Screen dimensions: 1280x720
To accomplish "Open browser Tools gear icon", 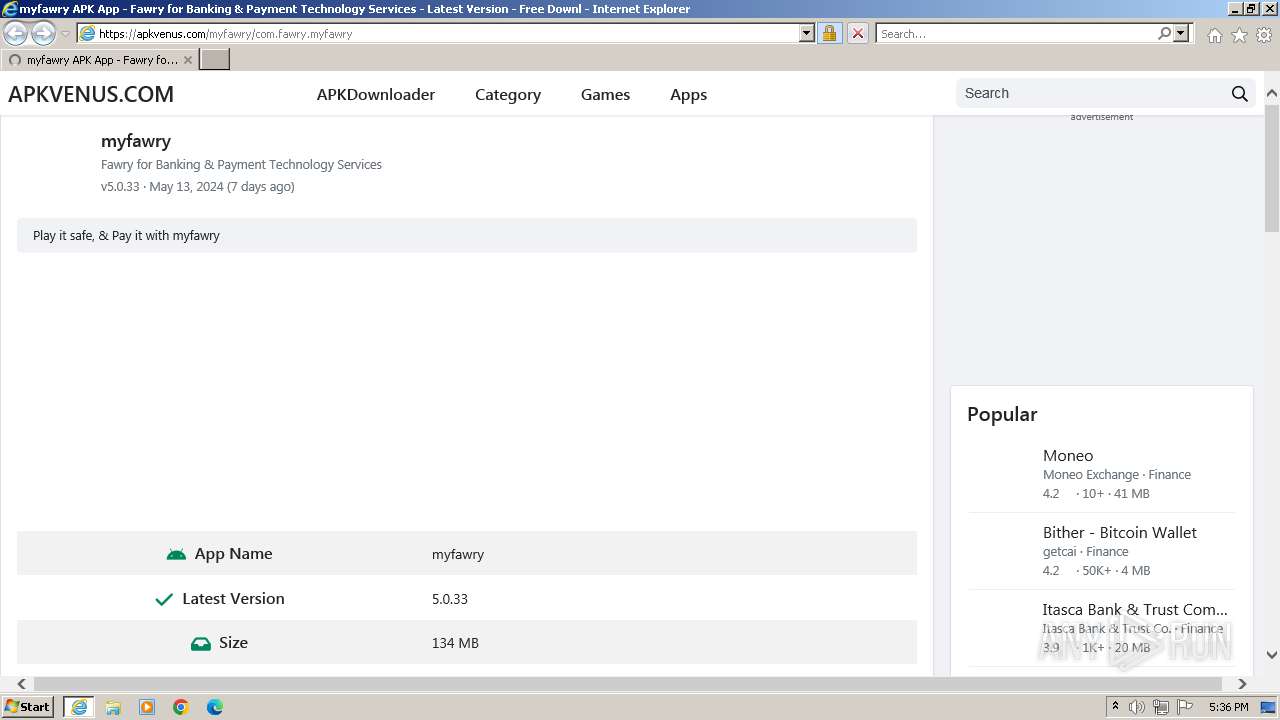I will click(x=1264, y=35).
